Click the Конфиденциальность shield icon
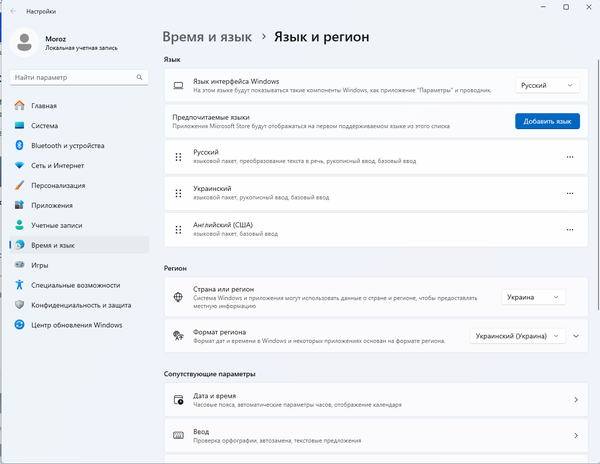Image resolution: width=600 pixels, height=464 pixels. [x=20, y=304]
